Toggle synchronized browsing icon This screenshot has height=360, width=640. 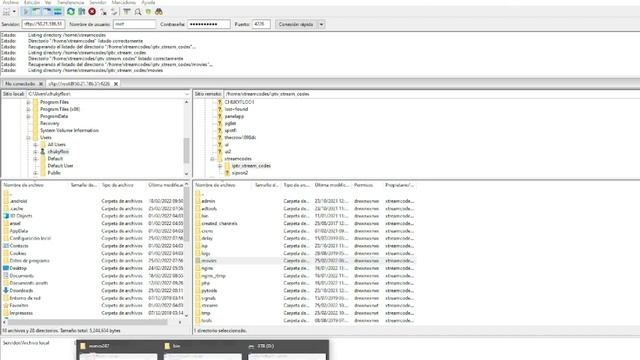(148, 12)
